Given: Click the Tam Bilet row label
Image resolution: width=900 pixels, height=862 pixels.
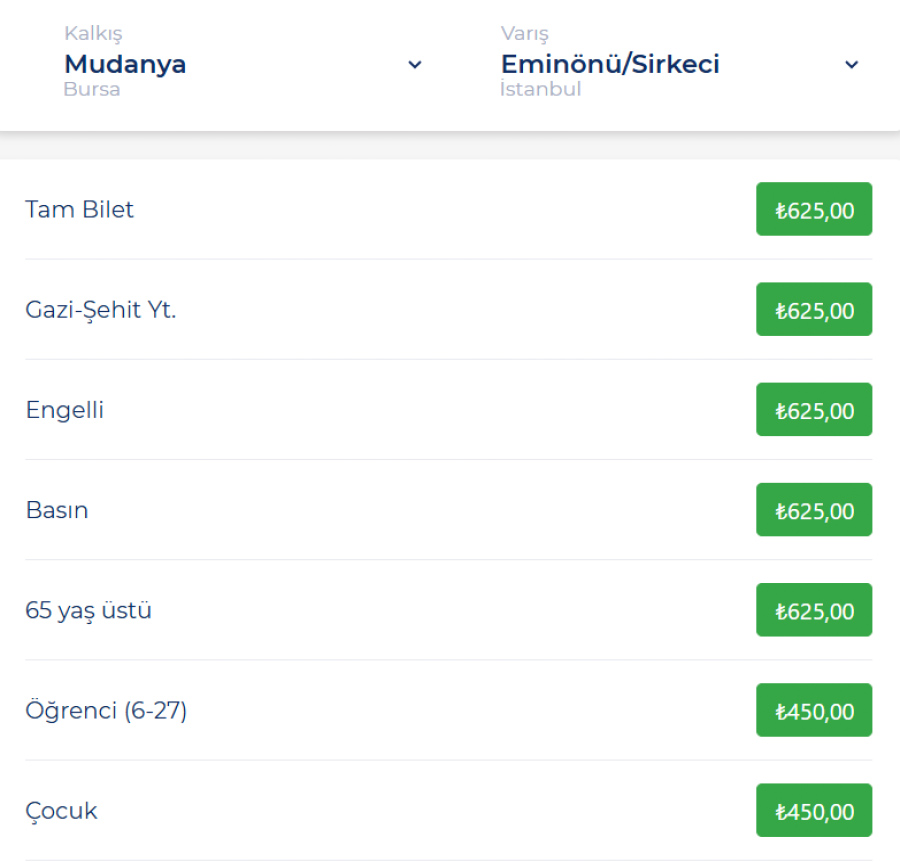Looking at the screenshot, I should click(x=80, y=210).
